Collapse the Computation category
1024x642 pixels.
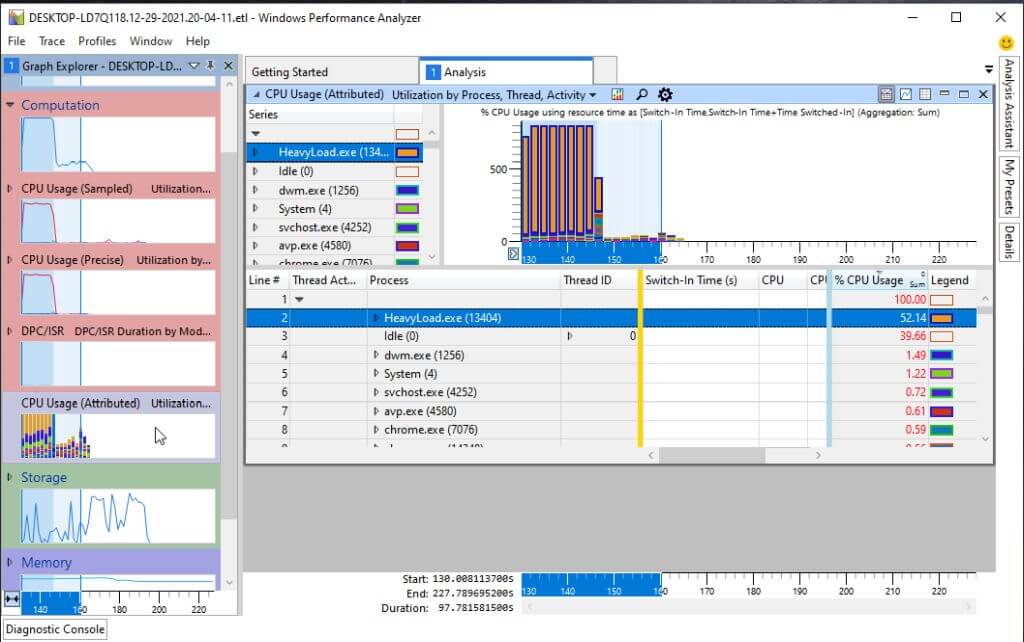10,104
